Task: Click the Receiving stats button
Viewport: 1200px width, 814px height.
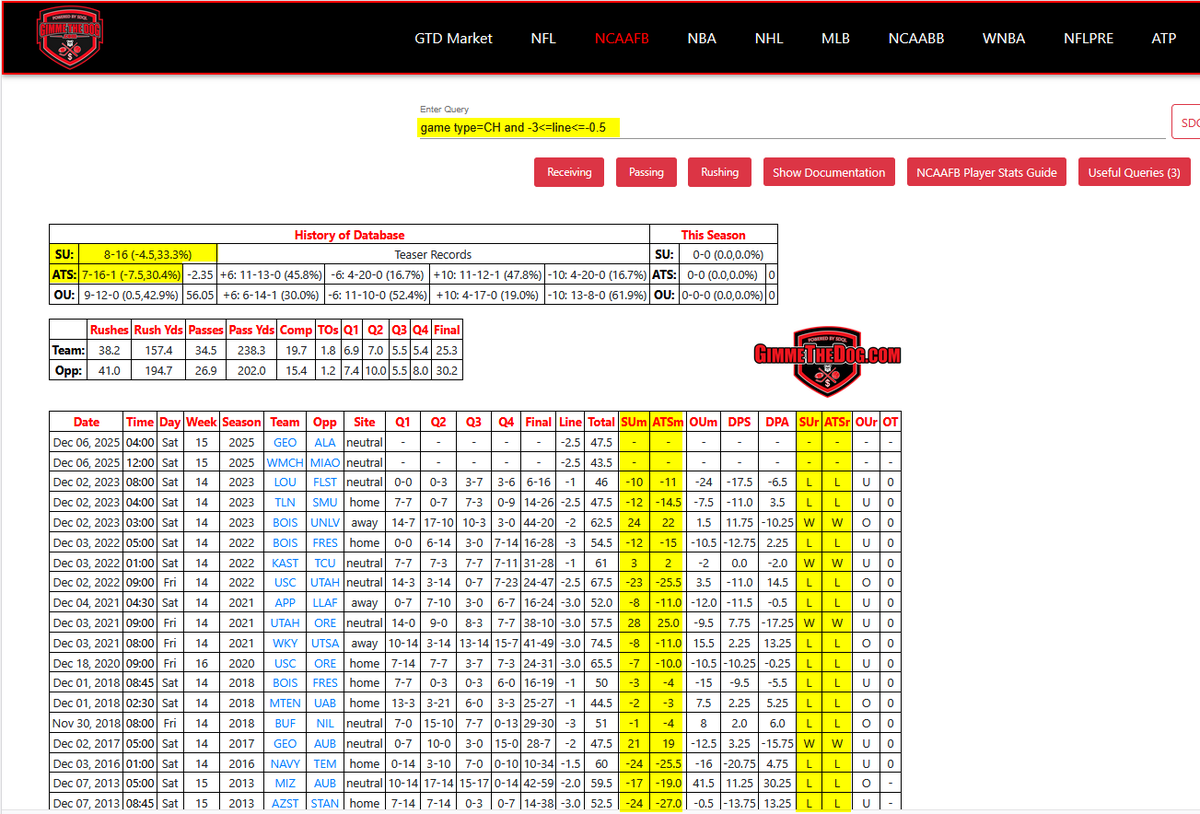Action: tap(568, 171)
